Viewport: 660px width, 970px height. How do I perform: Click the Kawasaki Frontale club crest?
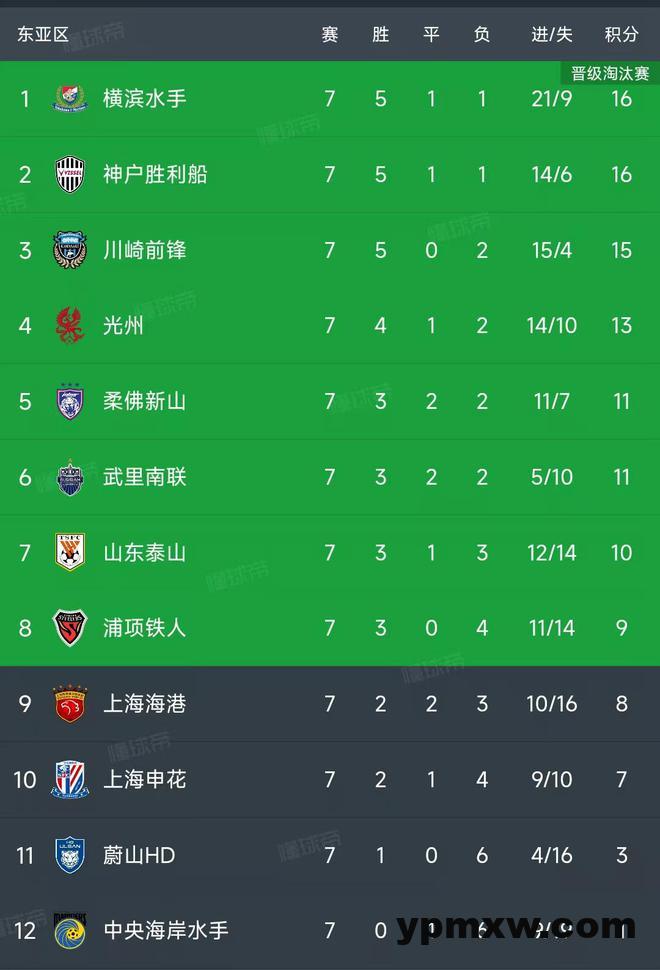(69, 250)
